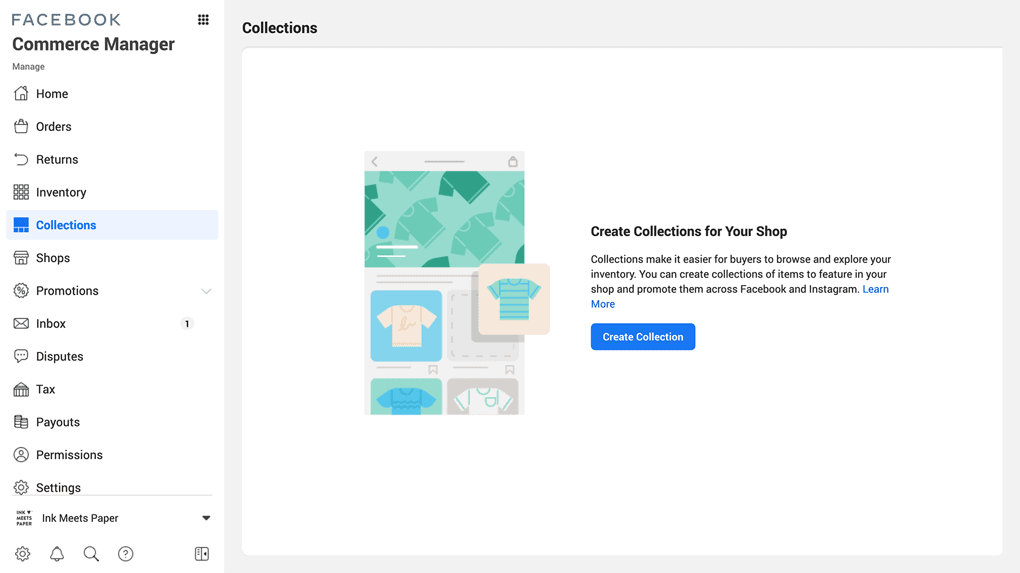
Task: Click the Orders shopping bag icon
Action: tap(21, 126)
